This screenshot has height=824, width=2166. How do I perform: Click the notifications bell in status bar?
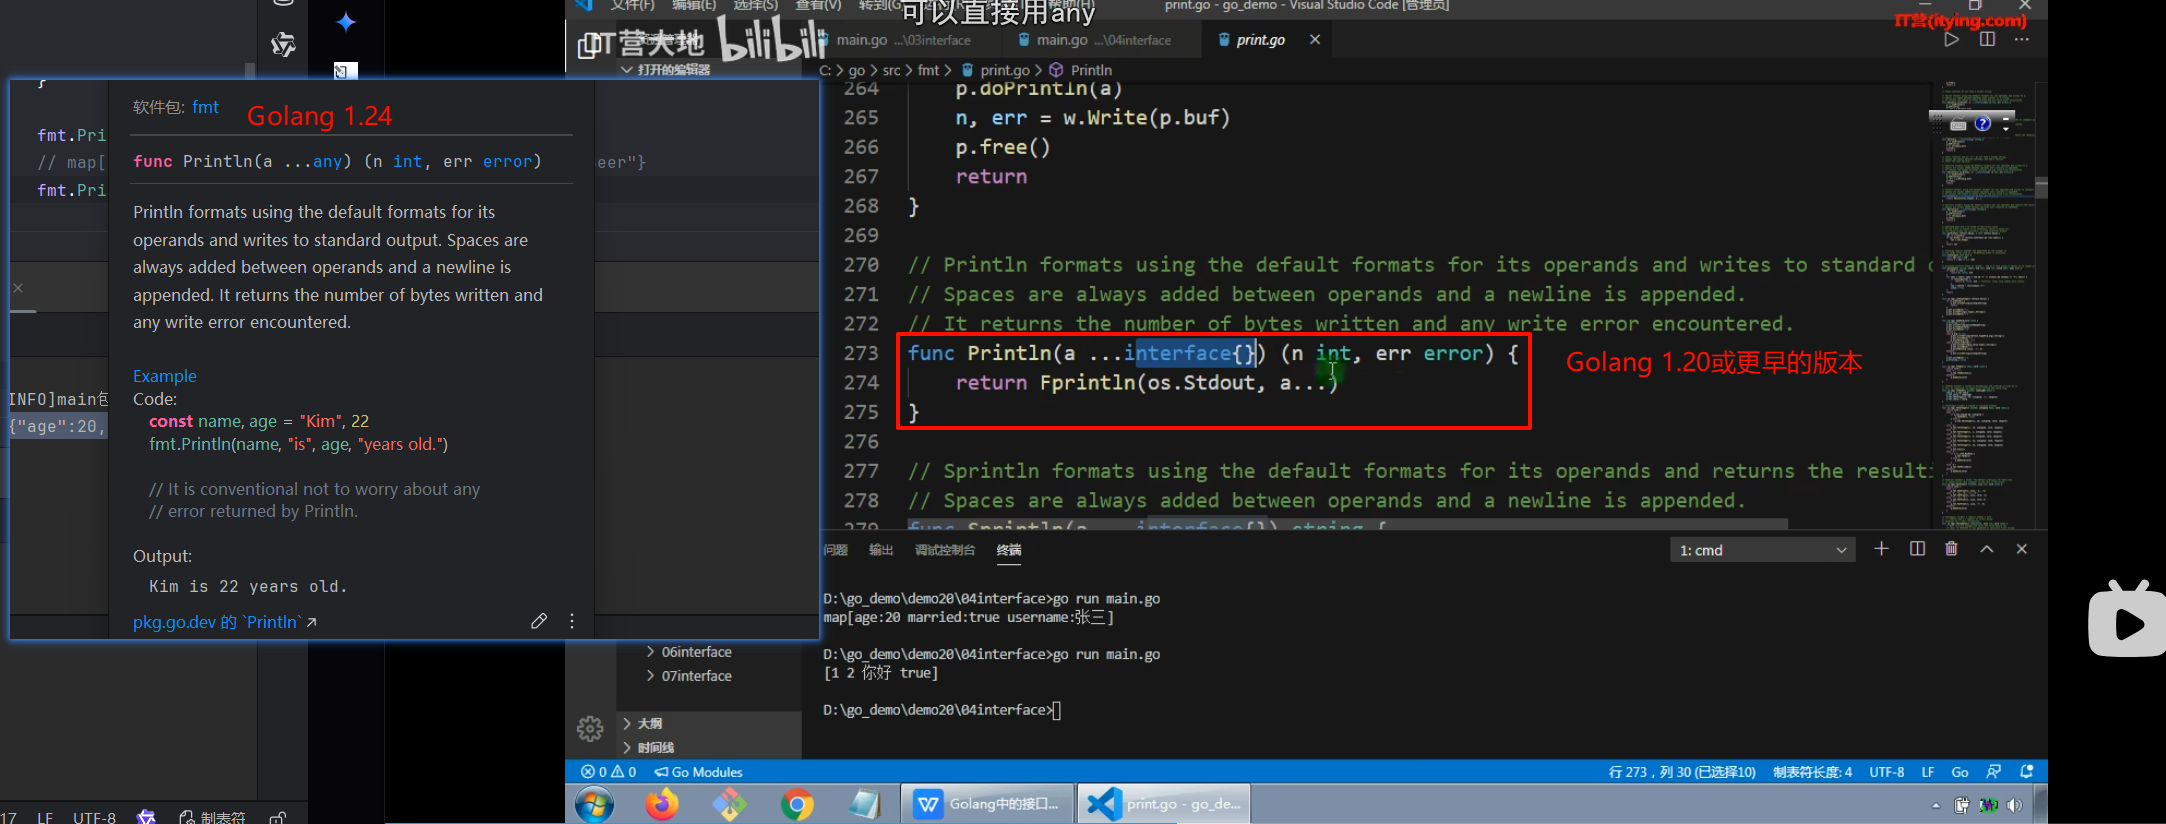pyautogui.click(x=2027, y=772)
